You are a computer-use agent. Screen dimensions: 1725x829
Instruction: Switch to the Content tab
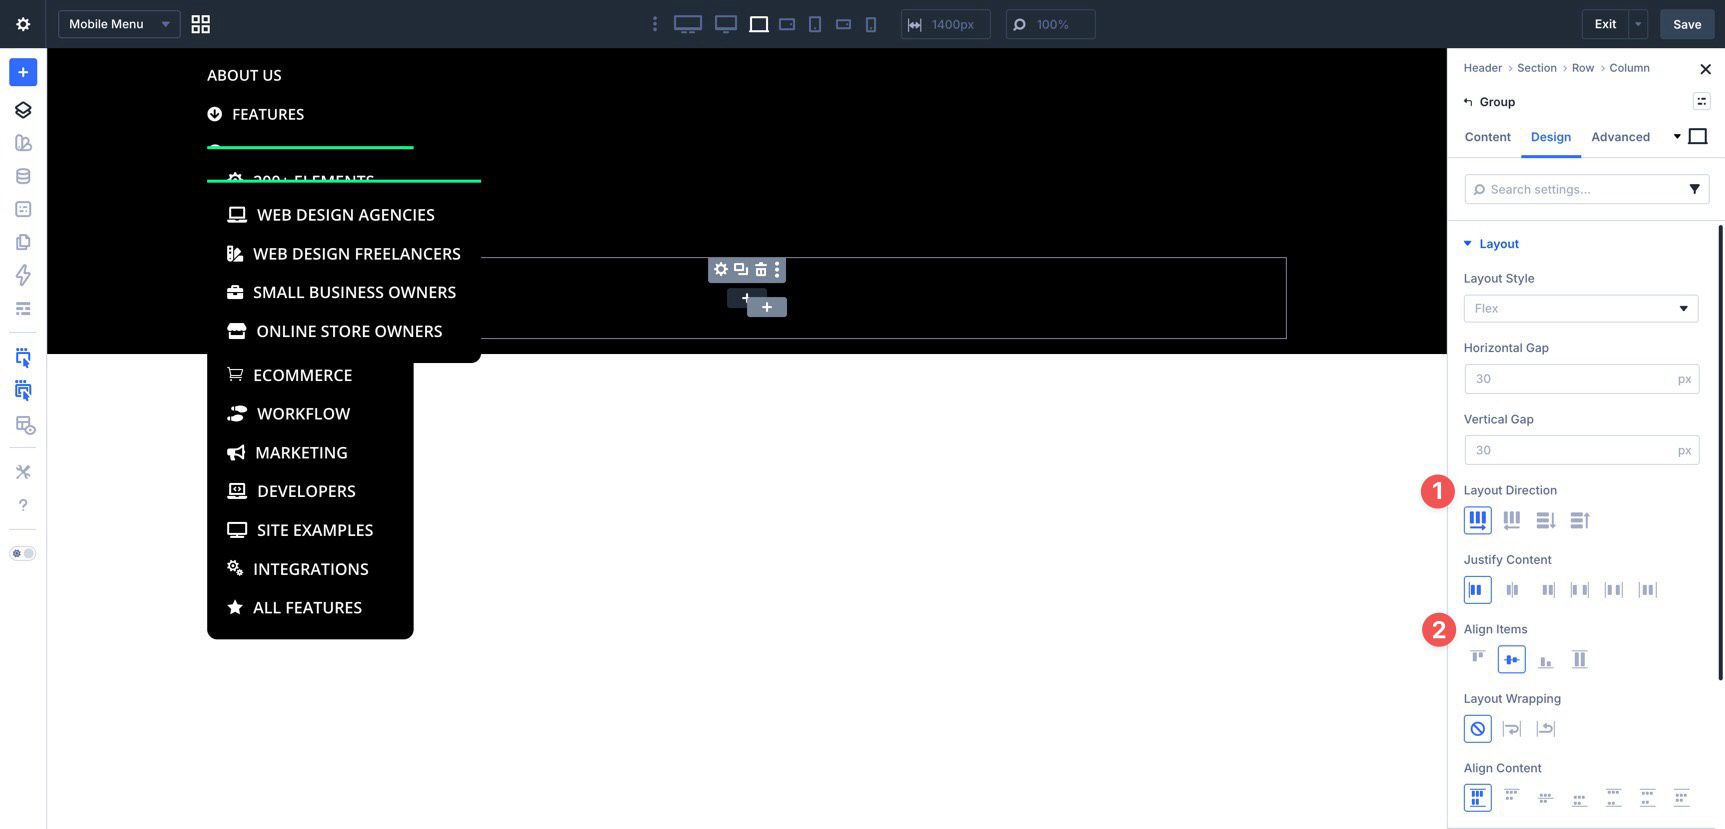1487,137
